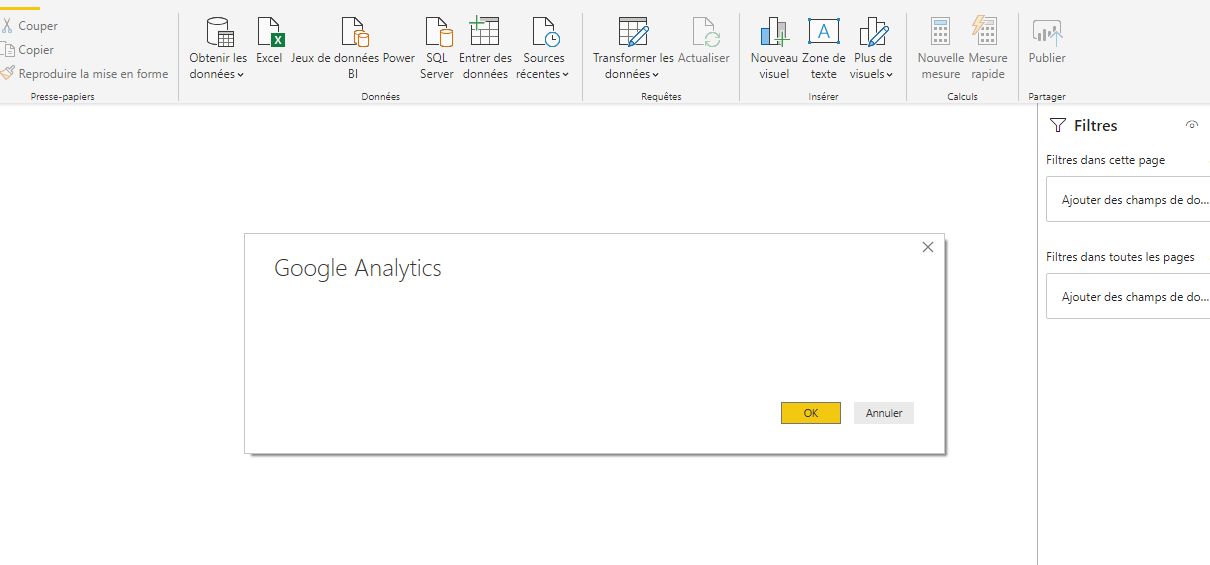Image resolution: width=1210 pixels, height=565 pixels.
Task: Click the Partager ribbon group label
Action: pos(1047,97)
